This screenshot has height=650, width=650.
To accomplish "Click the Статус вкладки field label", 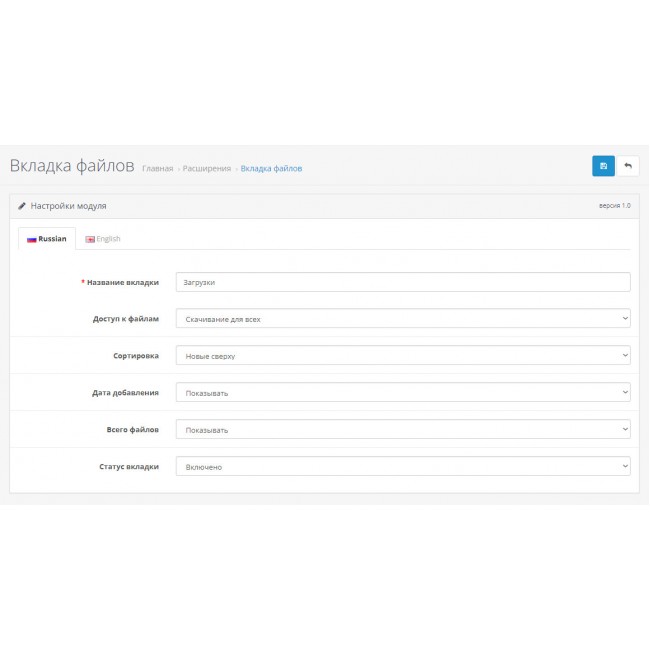I will click(128, 466).
